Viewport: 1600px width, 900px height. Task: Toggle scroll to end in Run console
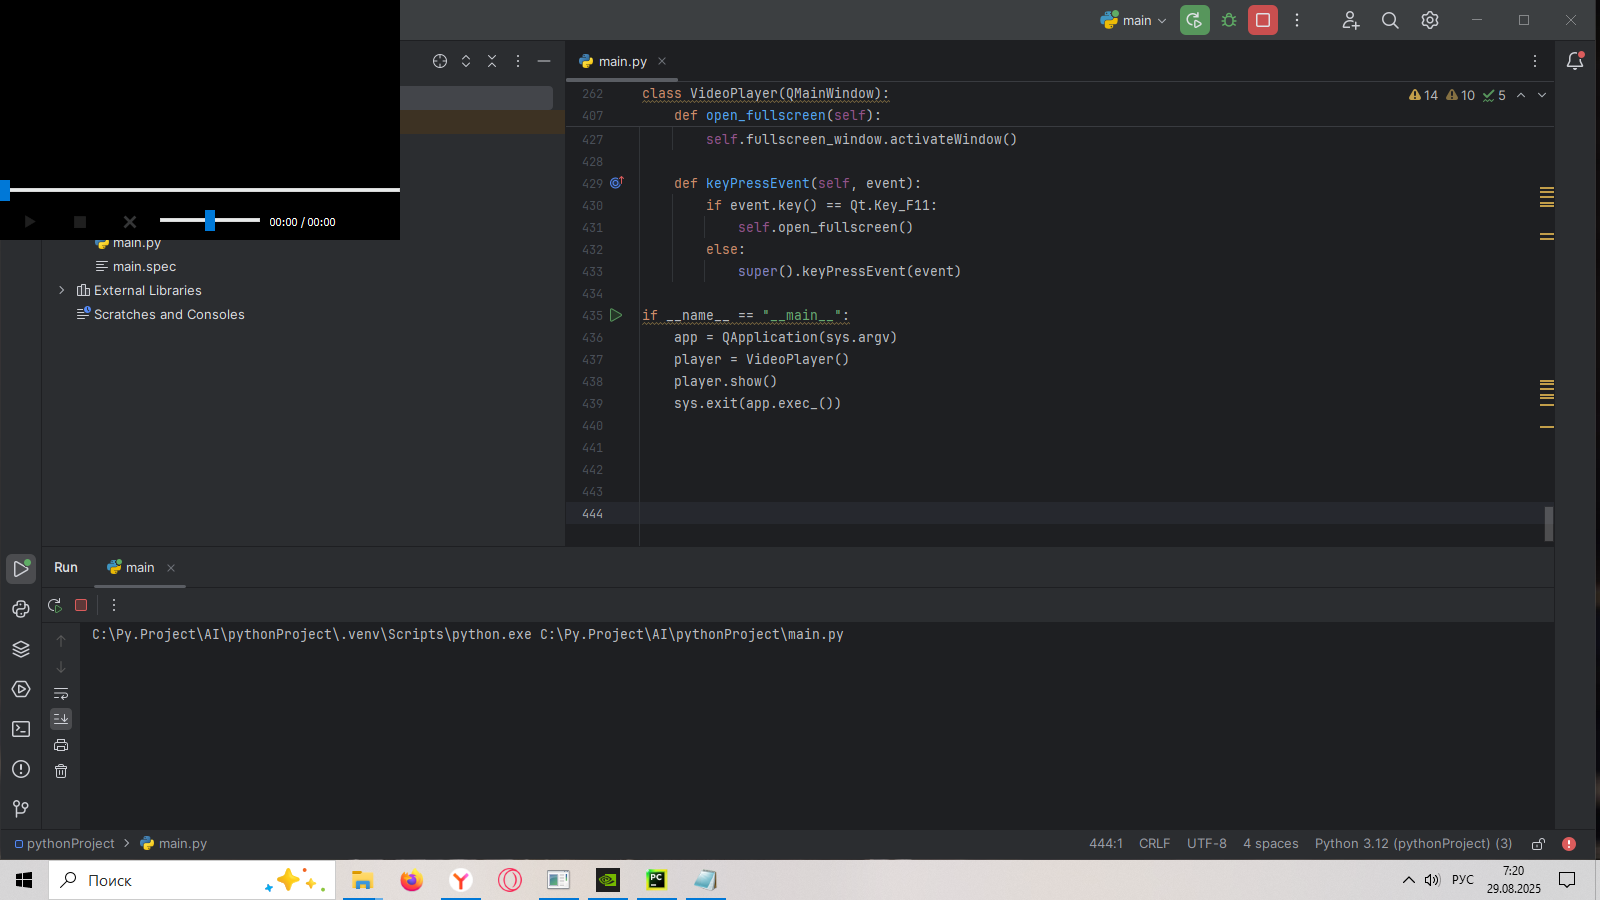61,719
